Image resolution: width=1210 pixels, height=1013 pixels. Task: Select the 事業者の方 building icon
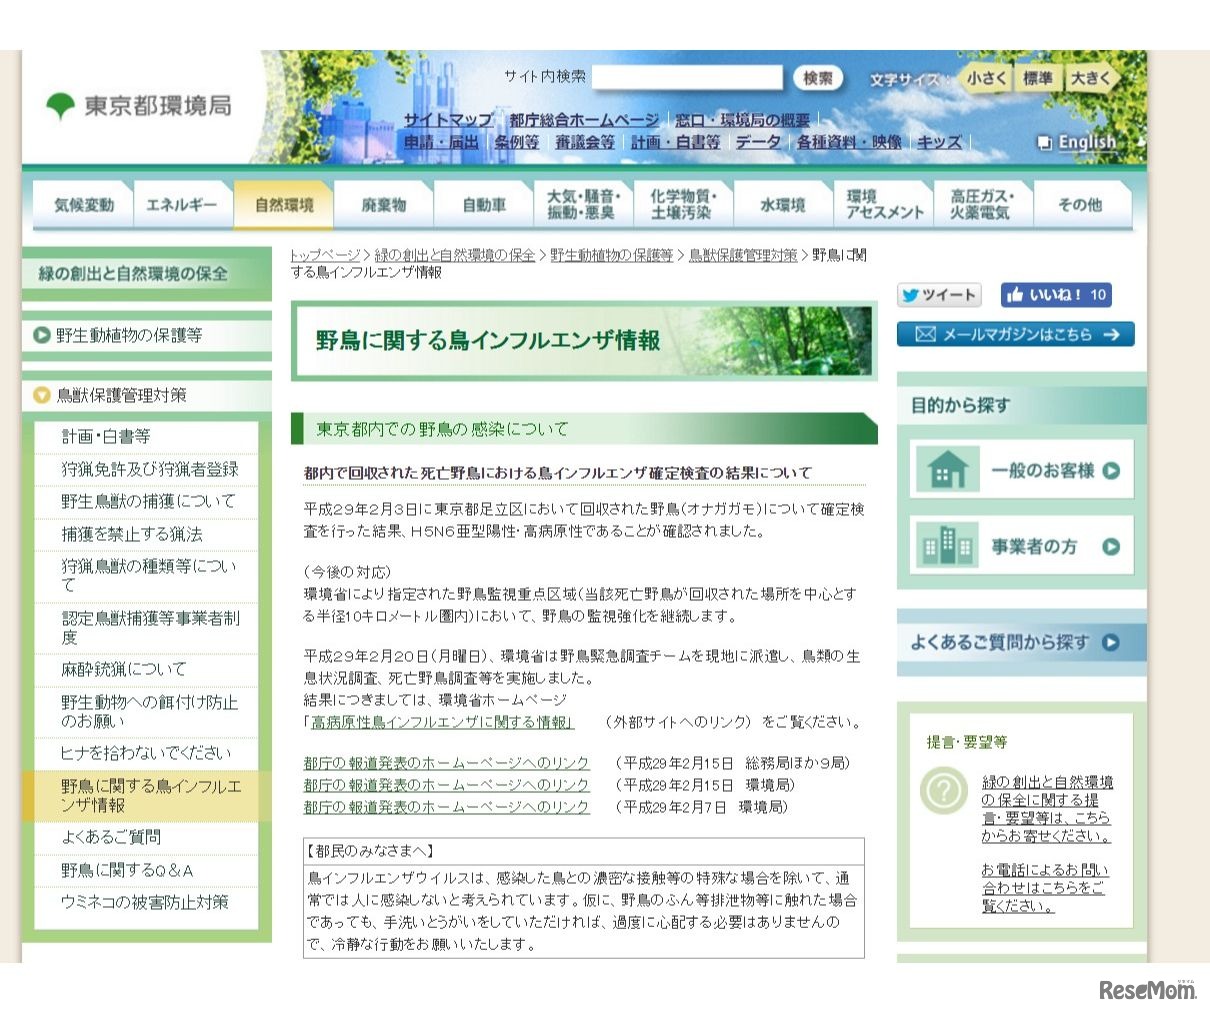(946, 546)
